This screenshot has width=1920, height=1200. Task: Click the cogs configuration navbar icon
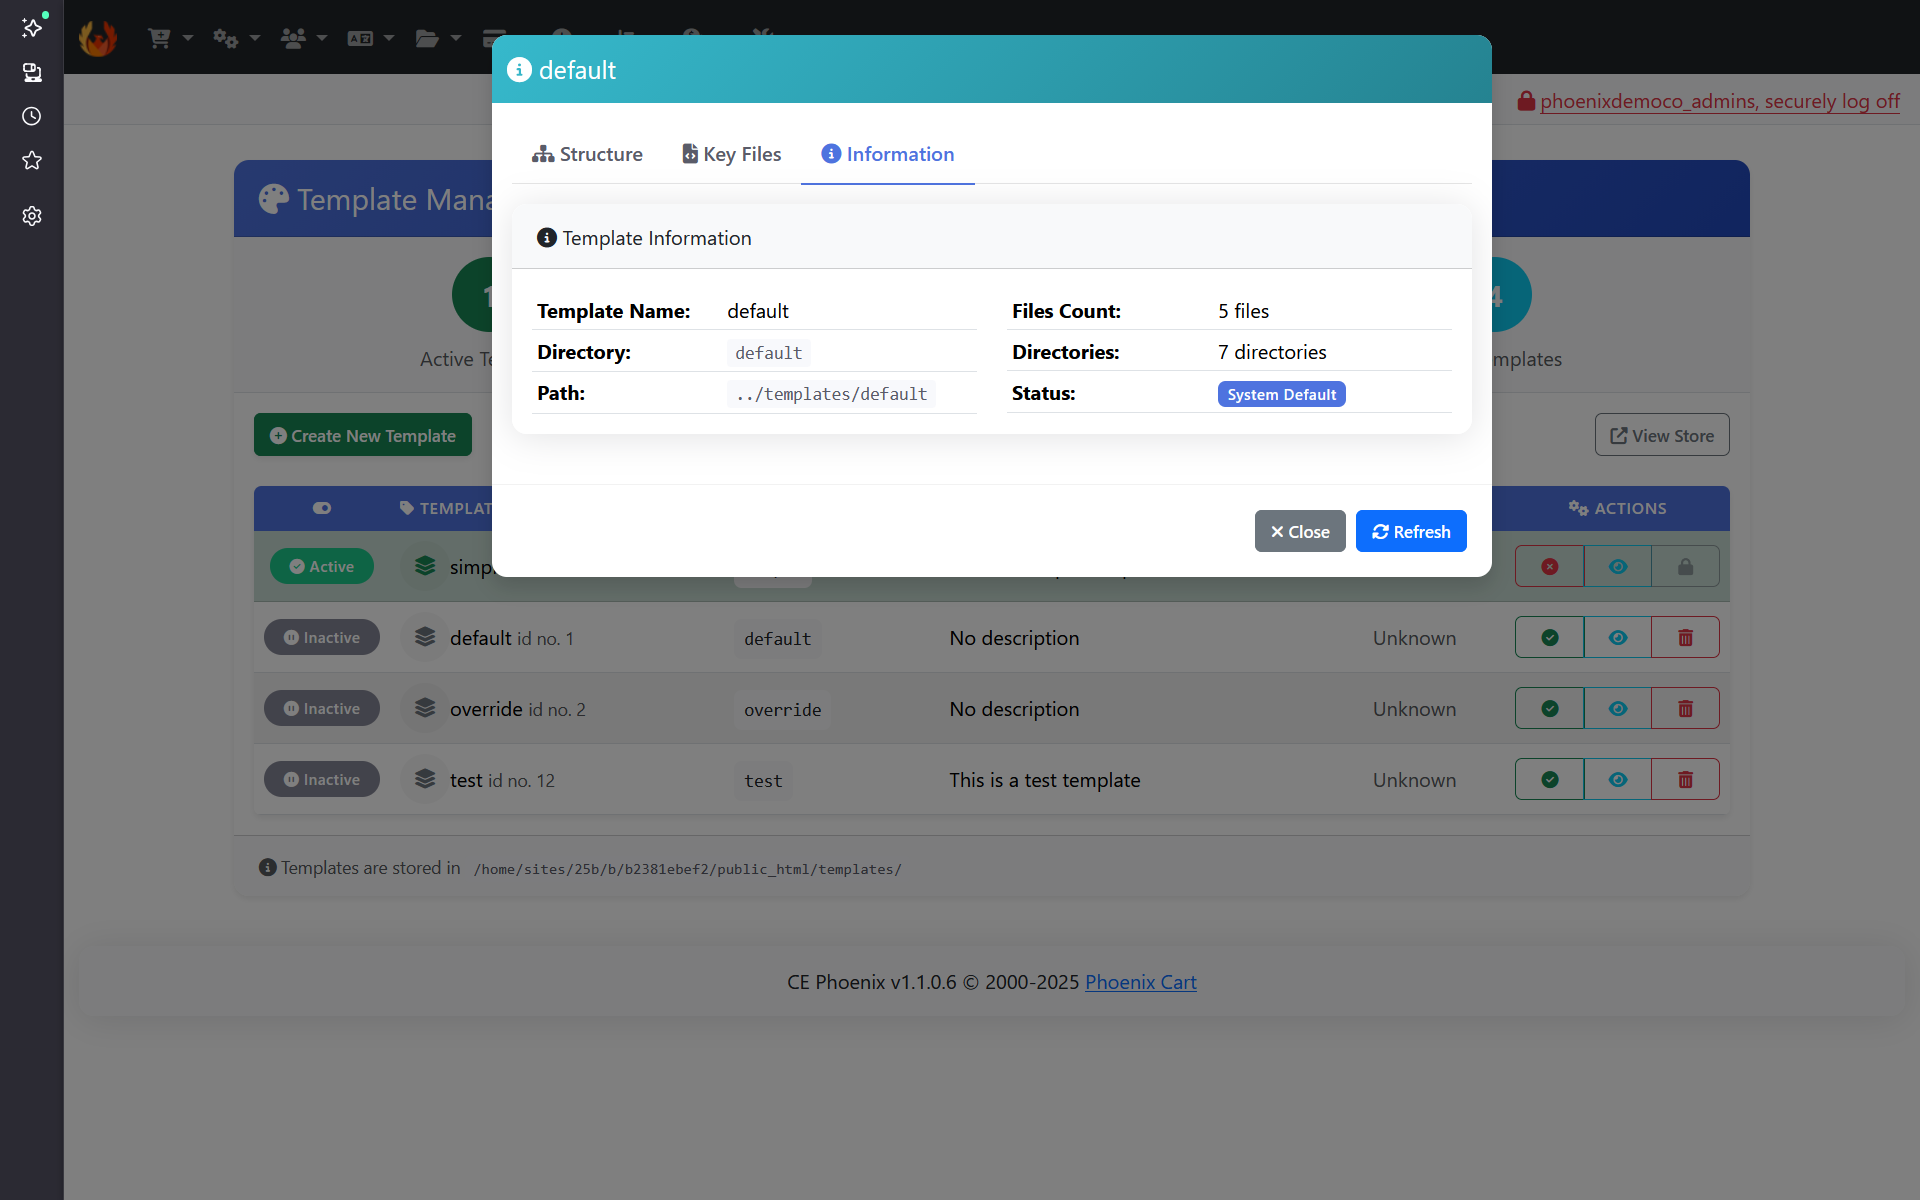point(225,38)
